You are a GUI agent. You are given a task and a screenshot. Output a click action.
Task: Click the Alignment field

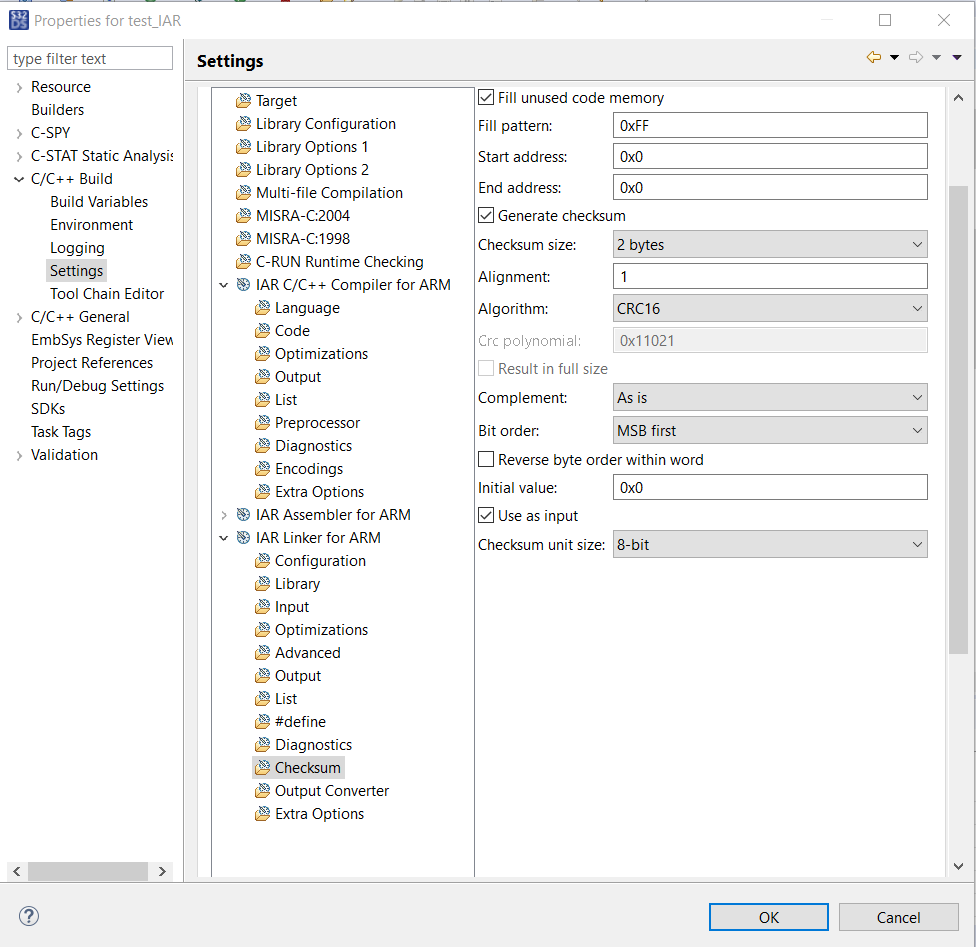point(770,276)
